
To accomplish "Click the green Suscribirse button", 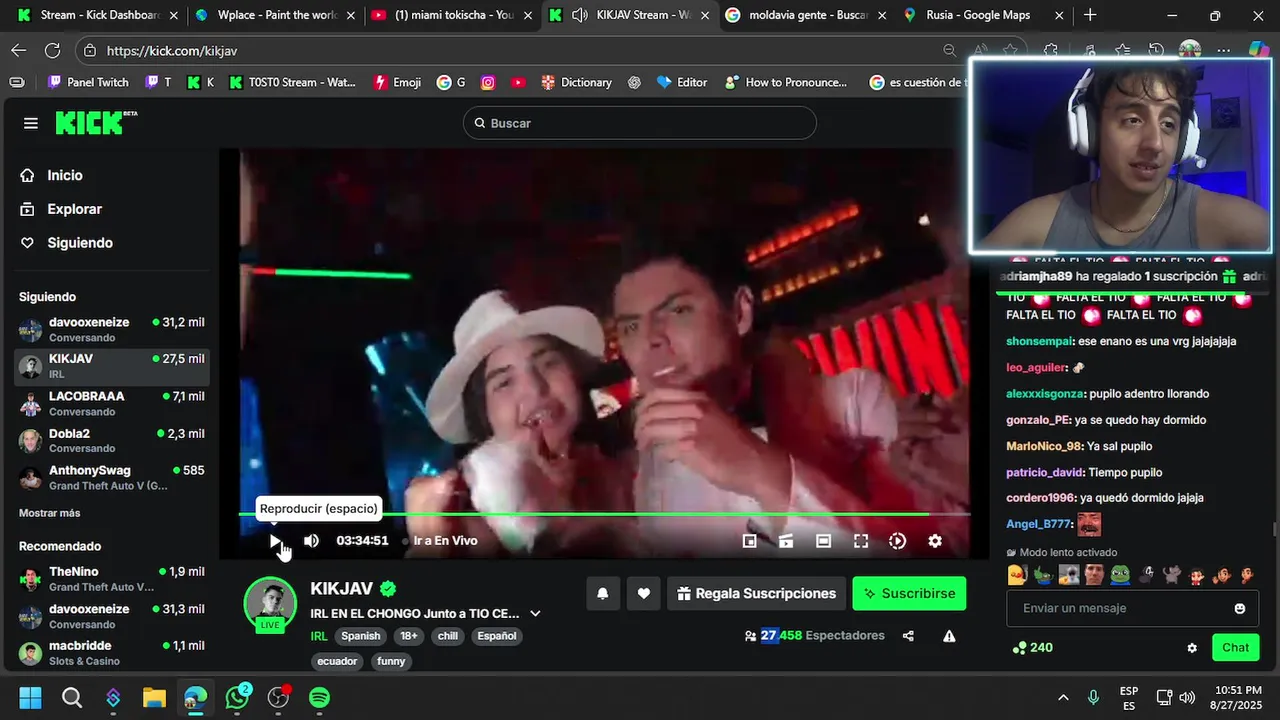I will coord(909,593).
